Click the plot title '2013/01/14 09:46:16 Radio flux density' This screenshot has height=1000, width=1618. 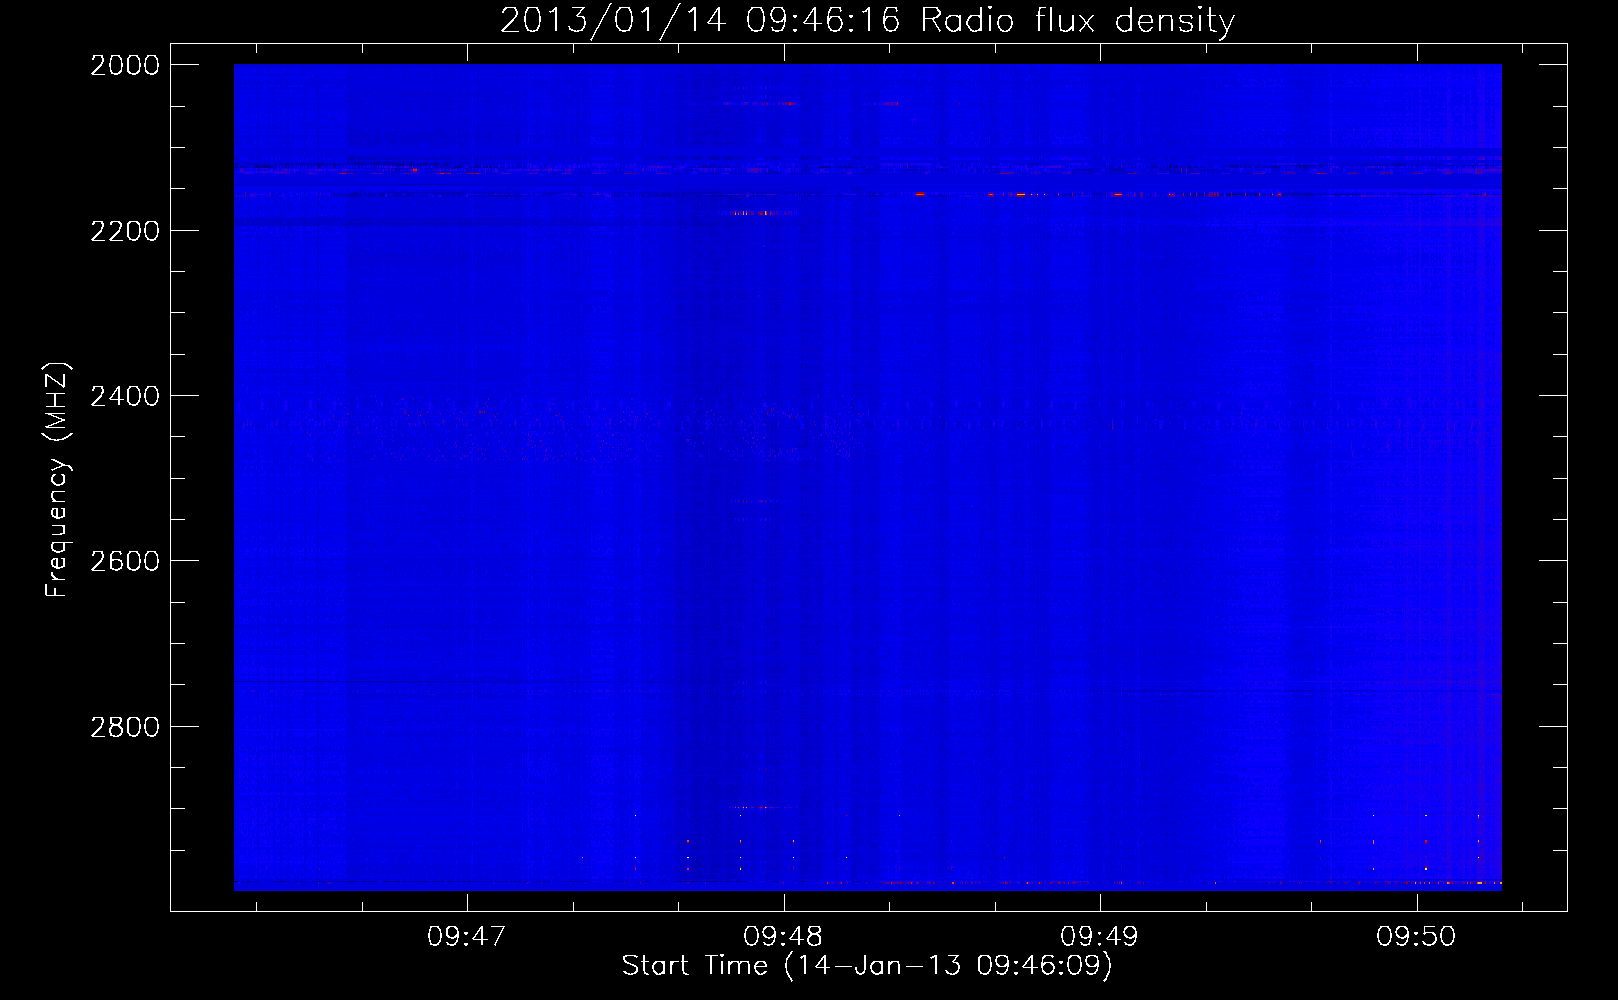coord(867,20)
